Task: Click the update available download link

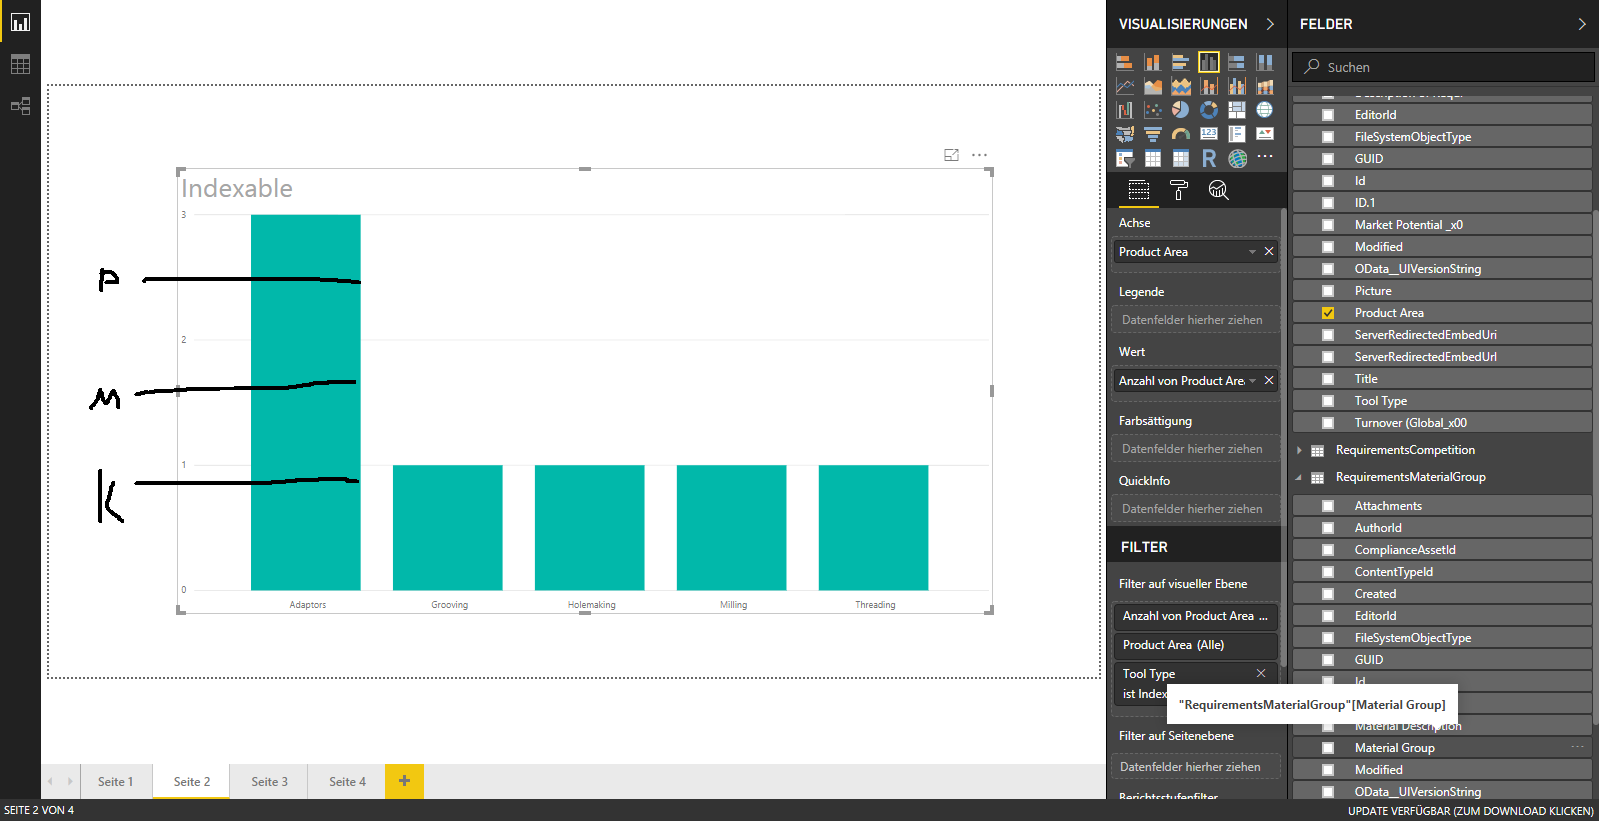Action: pos(1470,811)
